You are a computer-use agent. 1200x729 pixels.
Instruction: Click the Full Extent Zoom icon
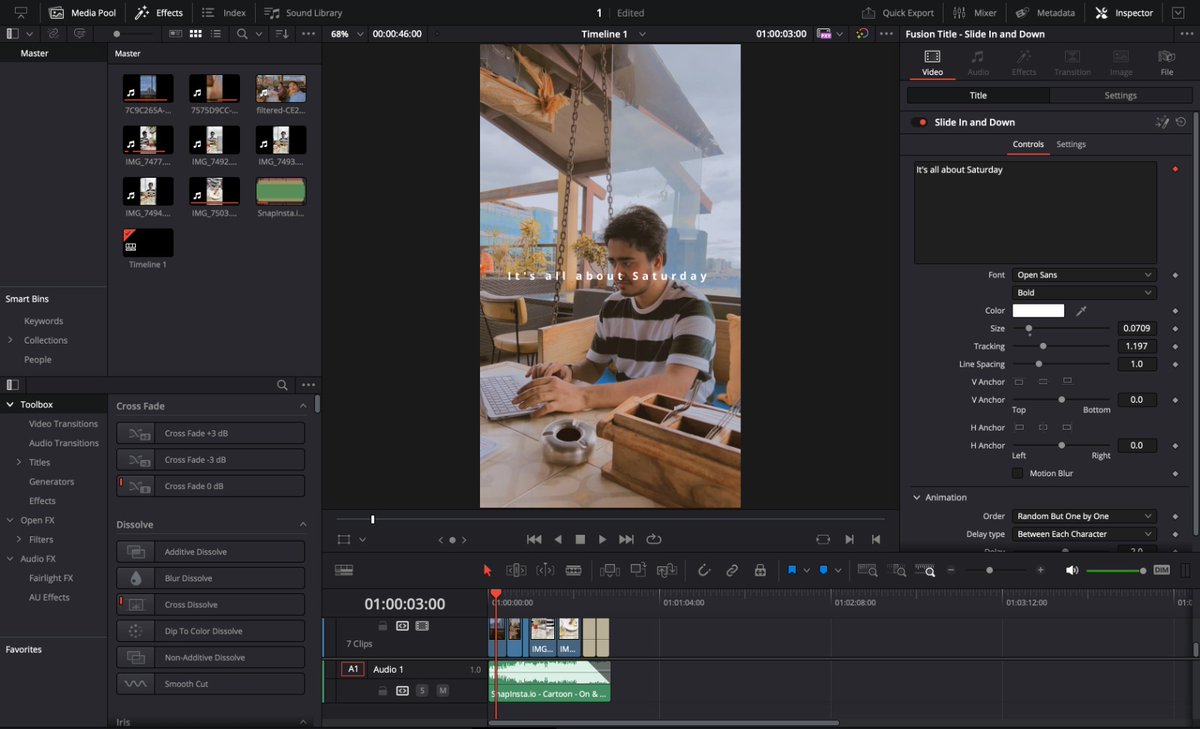(x=867, y=570)
